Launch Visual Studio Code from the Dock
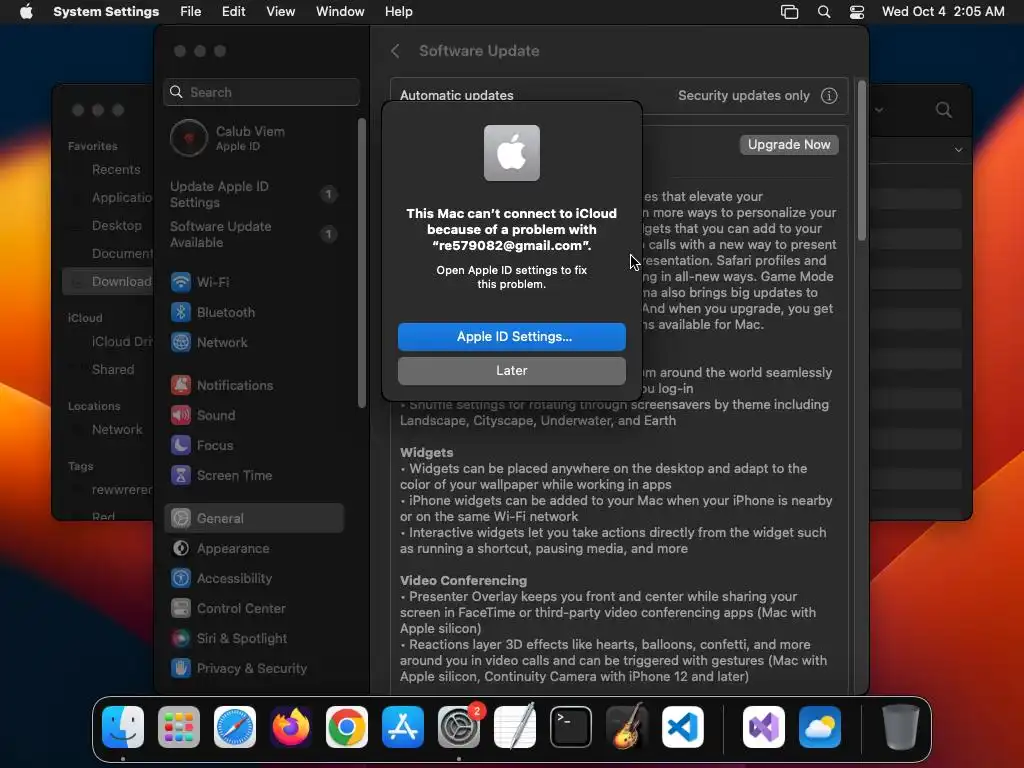This screenshot has height=768, width=1024. click(682, 727)
